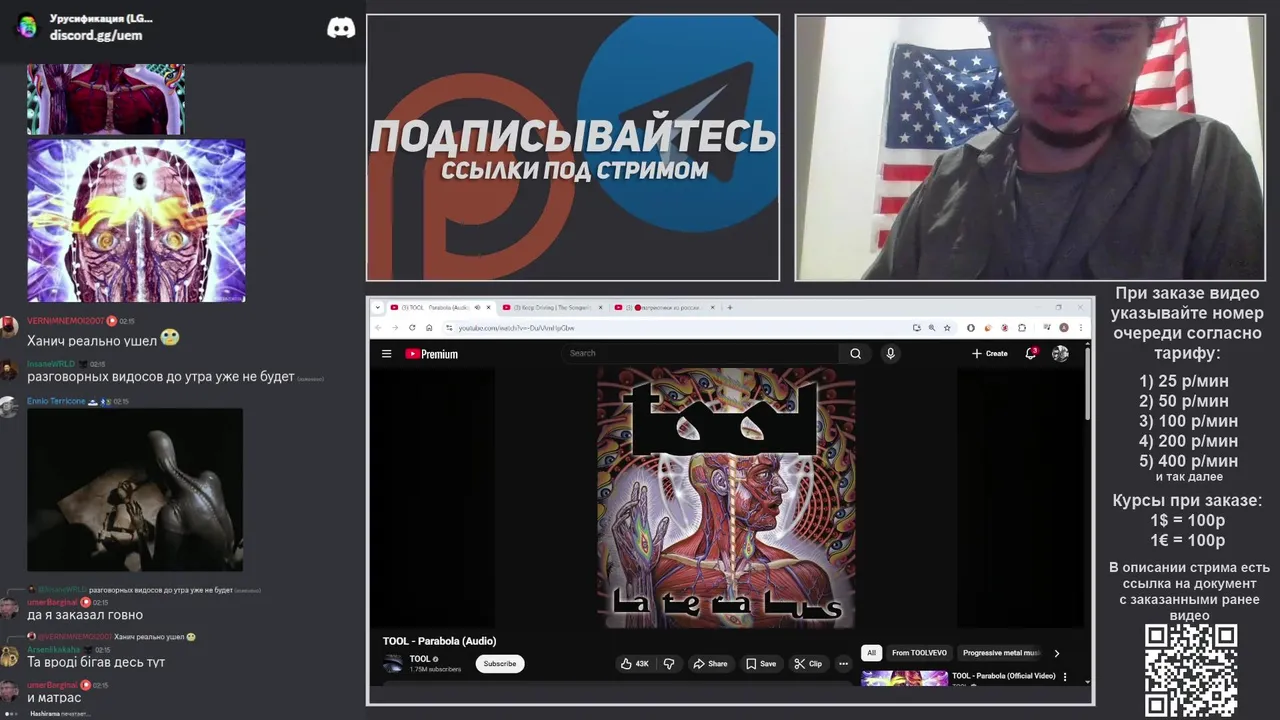Click username VERNIMNEMO2007 in chat
The height and width of the screenshot is (720, 1280).
(x=65, y=321)
